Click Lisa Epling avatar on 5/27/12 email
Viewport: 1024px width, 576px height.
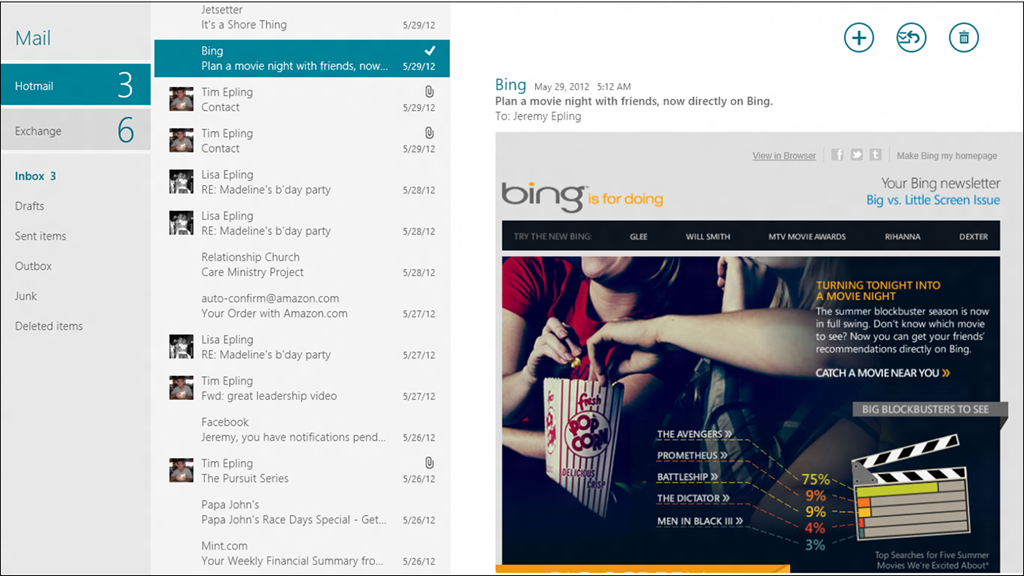(x=181, y=347)
